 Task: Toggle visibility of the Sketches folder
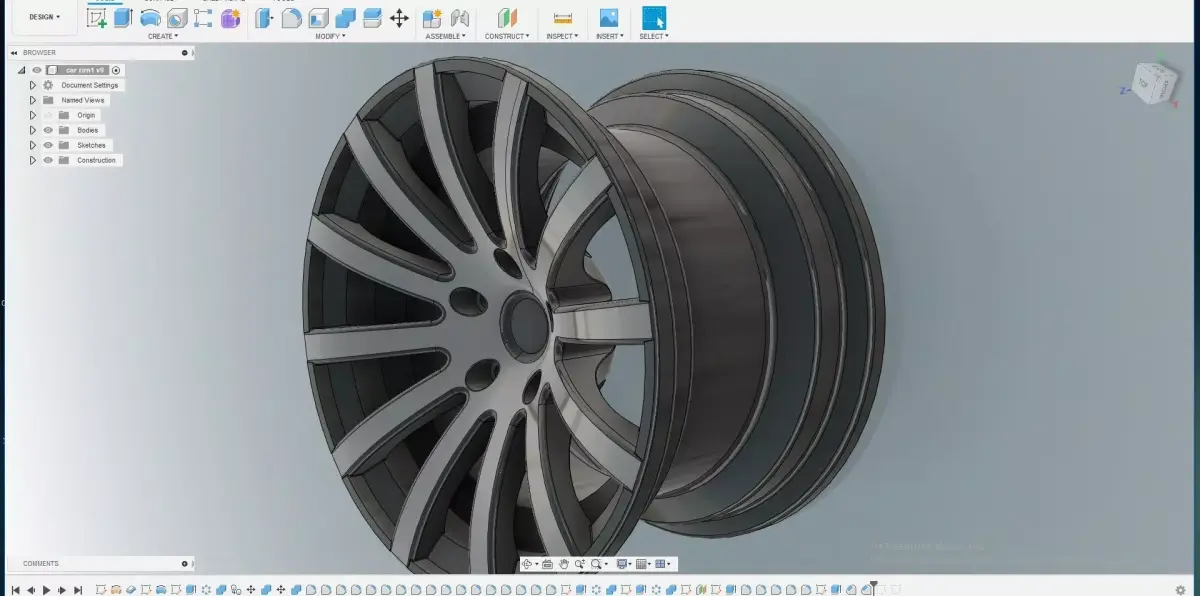point(47,145)
